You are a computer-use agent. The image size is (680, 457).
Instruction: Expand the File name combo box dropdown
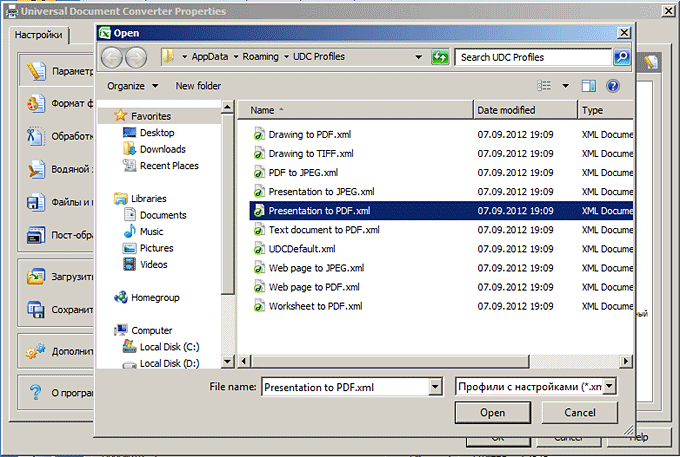tap(434, 386)
